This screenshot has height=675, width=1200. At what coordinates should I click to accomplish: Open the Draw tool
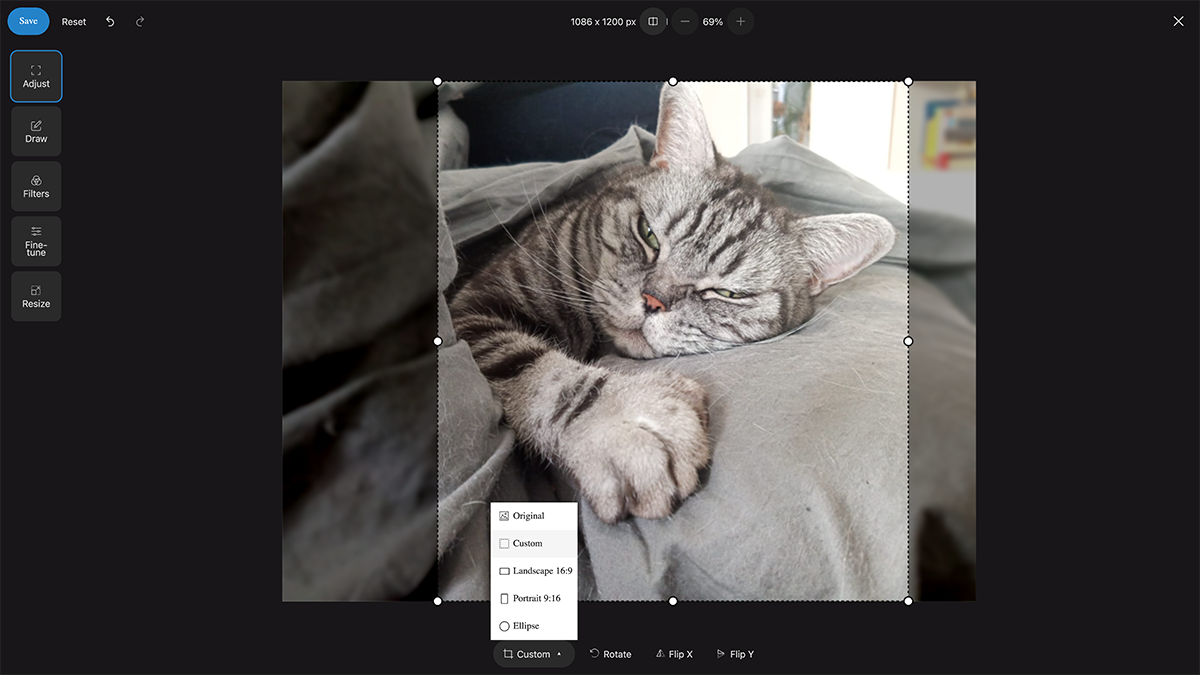[x=36, y=132]
